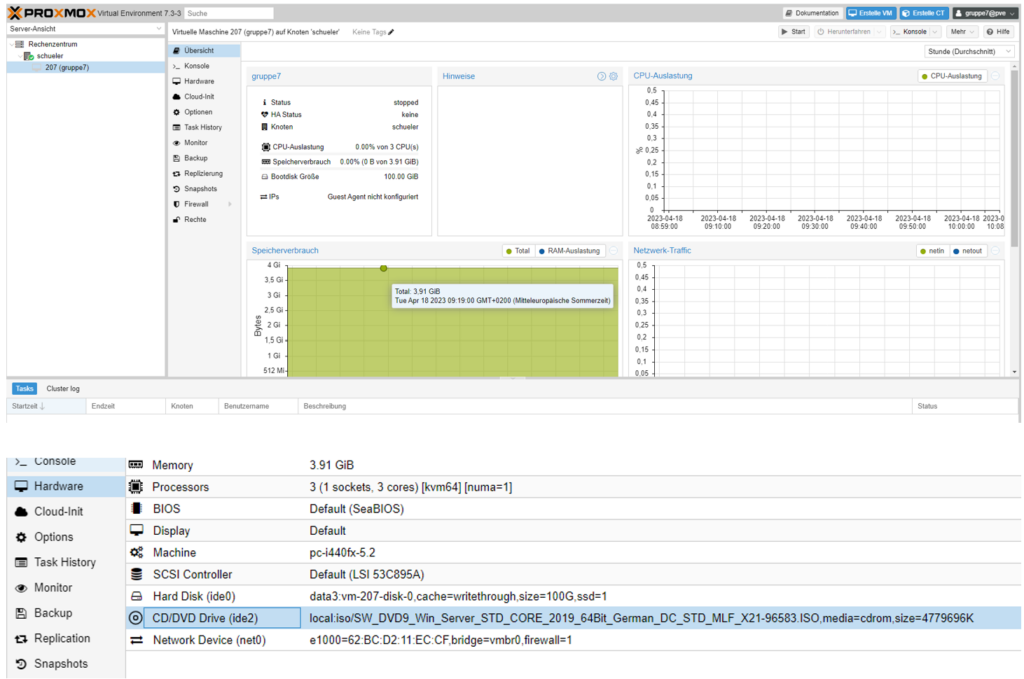Open Backup section in upper VM menu

[195, 158]
